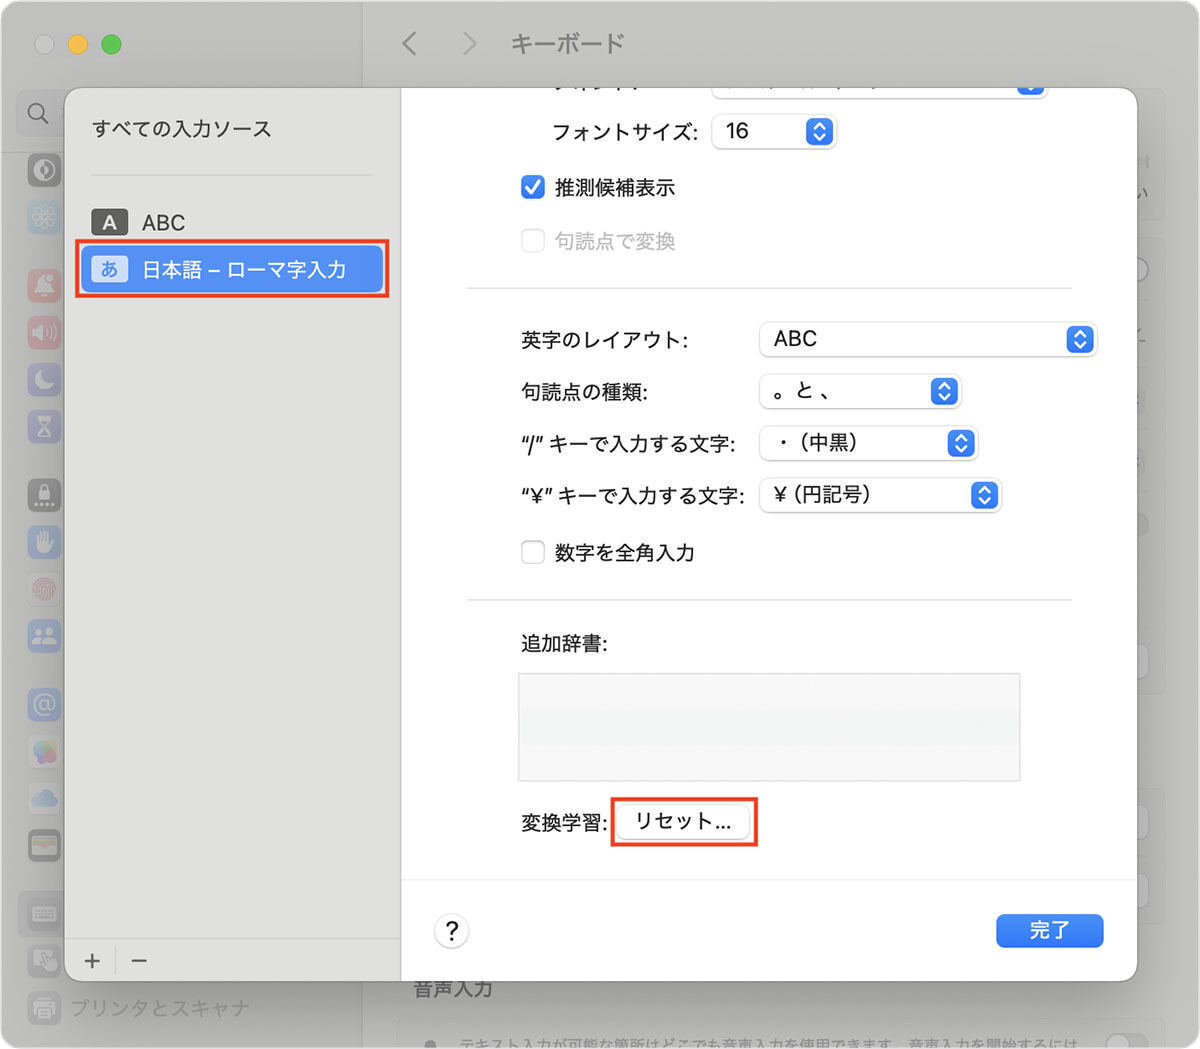Open Trackpad pointing-hand icon in sidebar
The width and height of the screenshot is (1200, 1049).
(44, 961)
